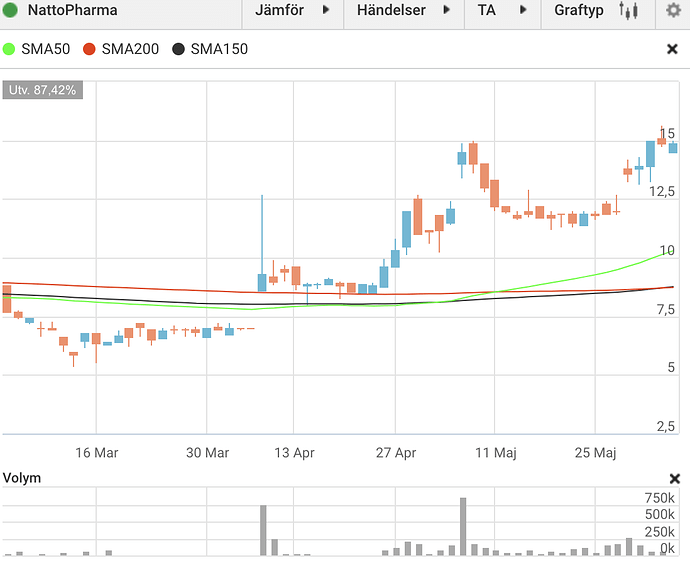This screenshot has width=690, height=568.
Task: Click the 500k volume axis label
Action: [x=659, y=514]
